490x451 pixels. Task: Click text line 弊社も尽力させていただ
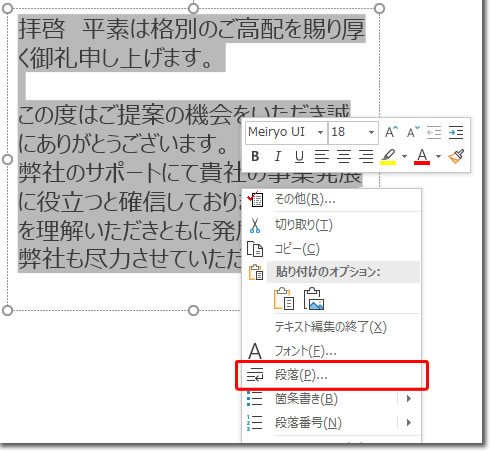[x=129, y=259]
